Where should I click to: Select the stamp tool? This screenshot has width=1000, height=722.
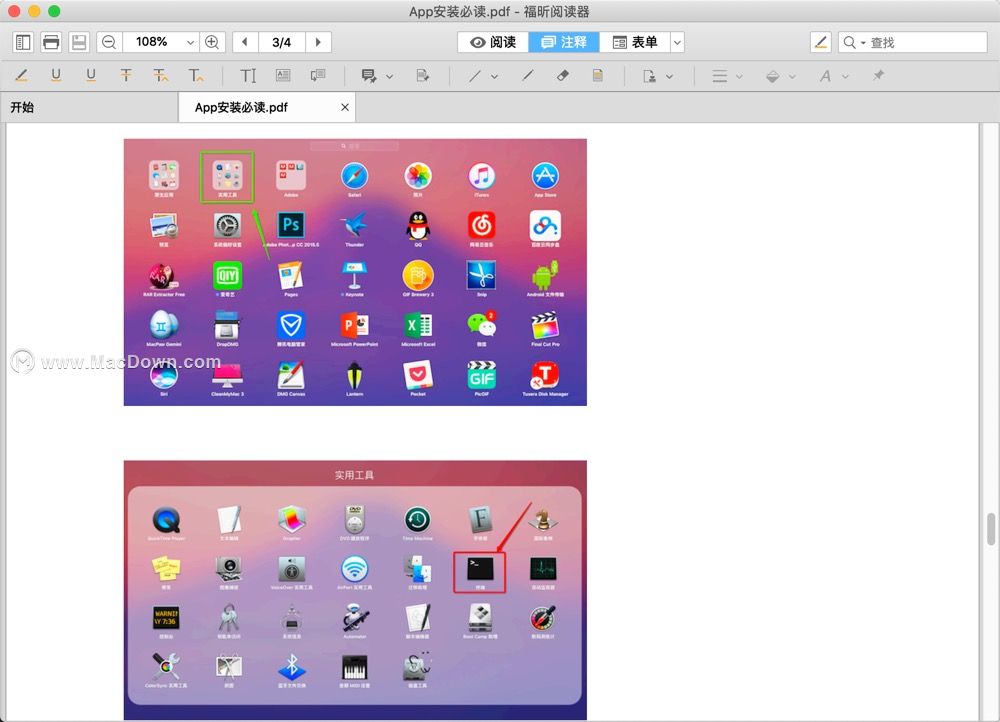[x=649, y=76]
